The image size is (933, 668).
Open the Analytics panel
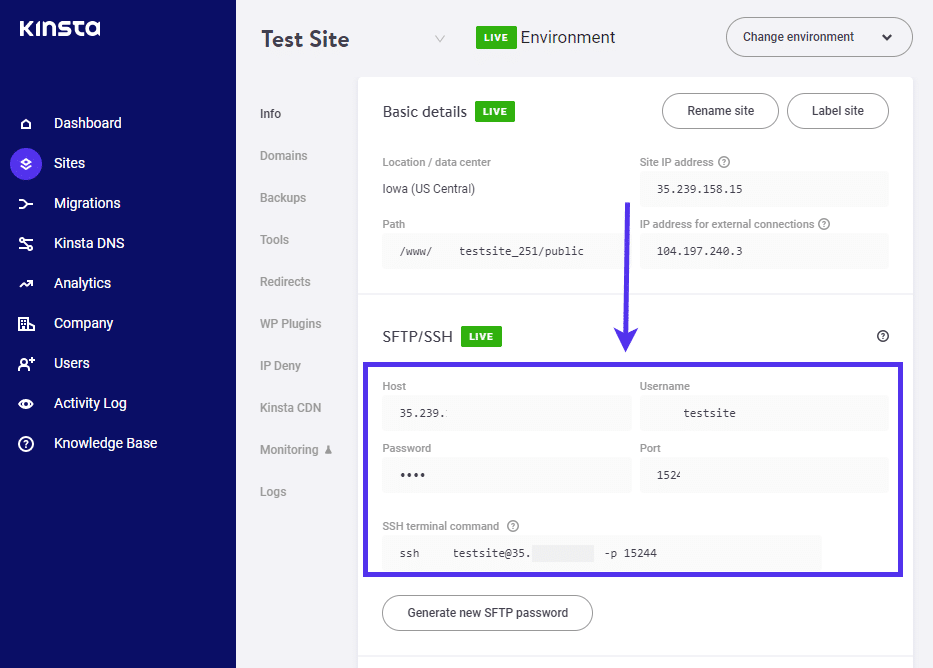pos(82,283)
